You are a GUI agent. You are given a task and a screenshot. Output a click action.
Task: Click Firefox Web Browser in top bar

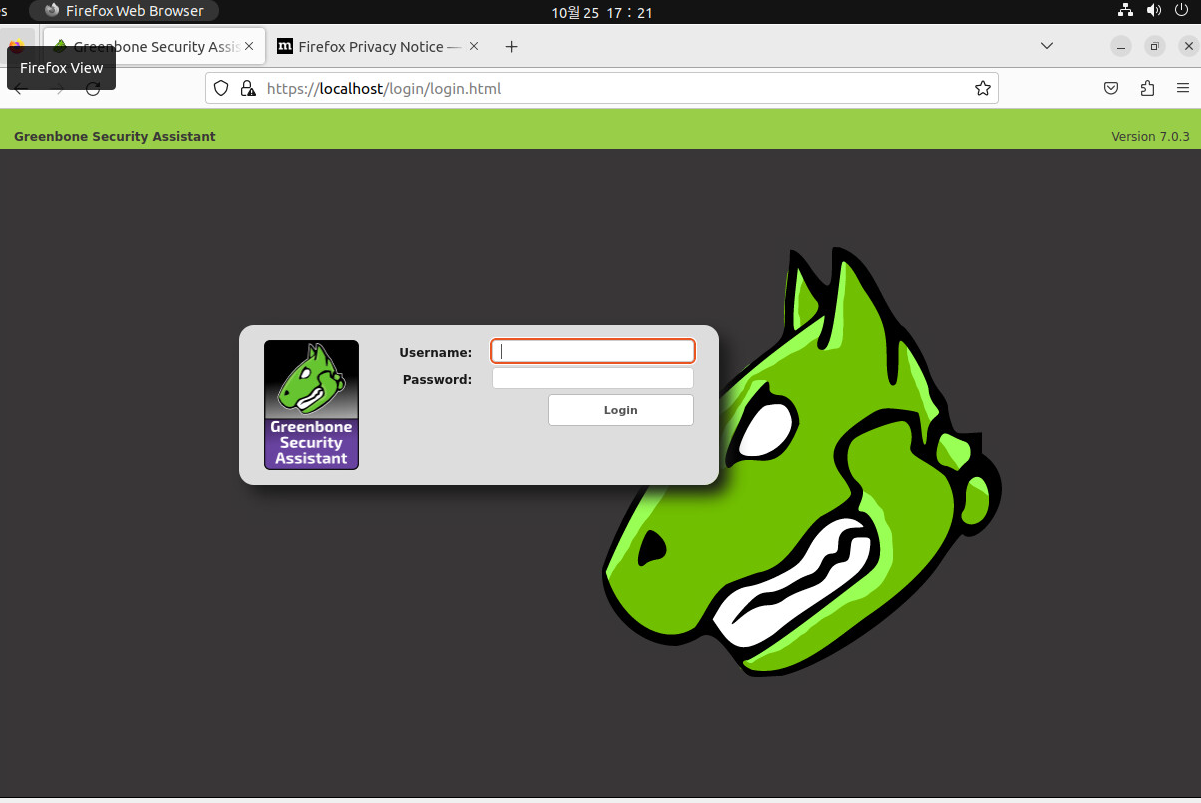pos(124,11)
